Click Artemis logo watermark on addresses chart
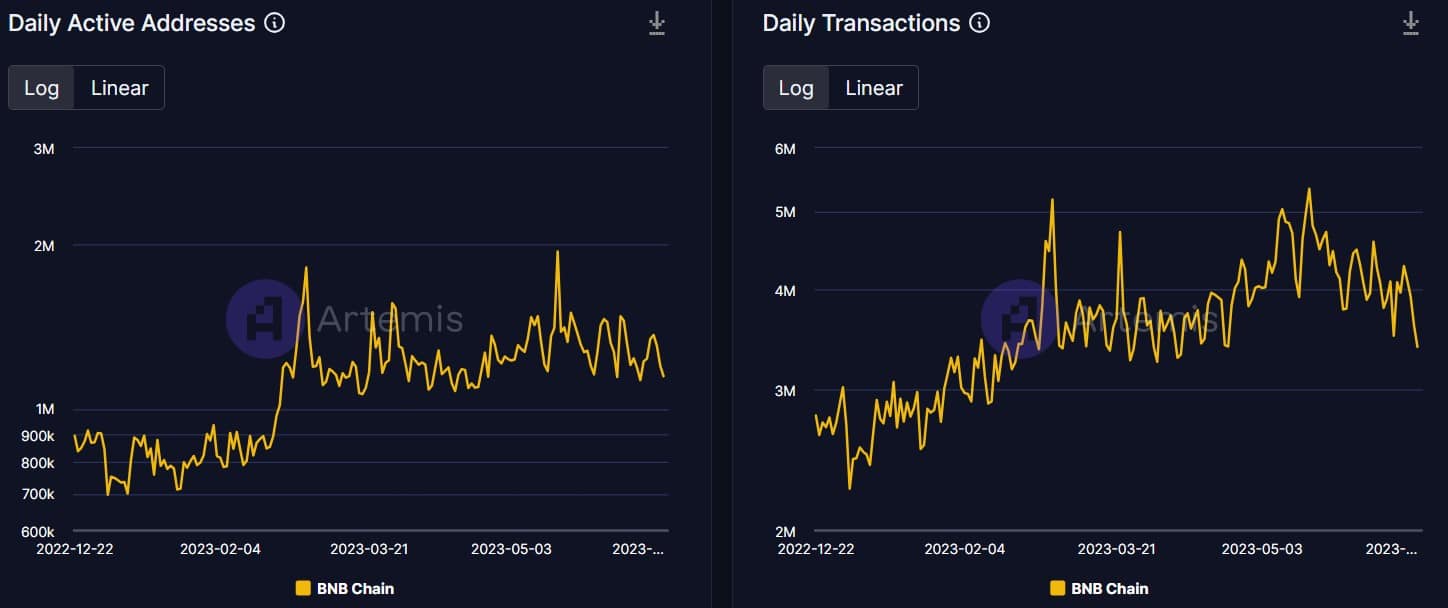Viewport: 1448px width, 608px height. point(263,318)
